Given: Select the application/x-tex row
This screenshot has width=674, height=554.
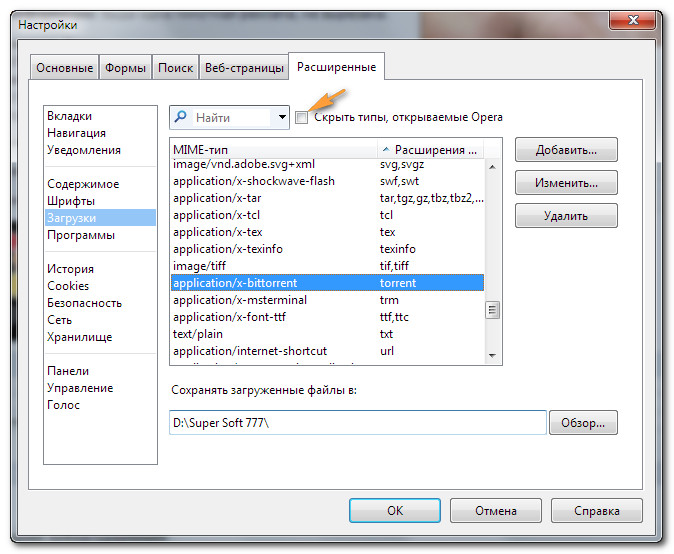Looking at the screenshot, I should [x=328, y=232].
